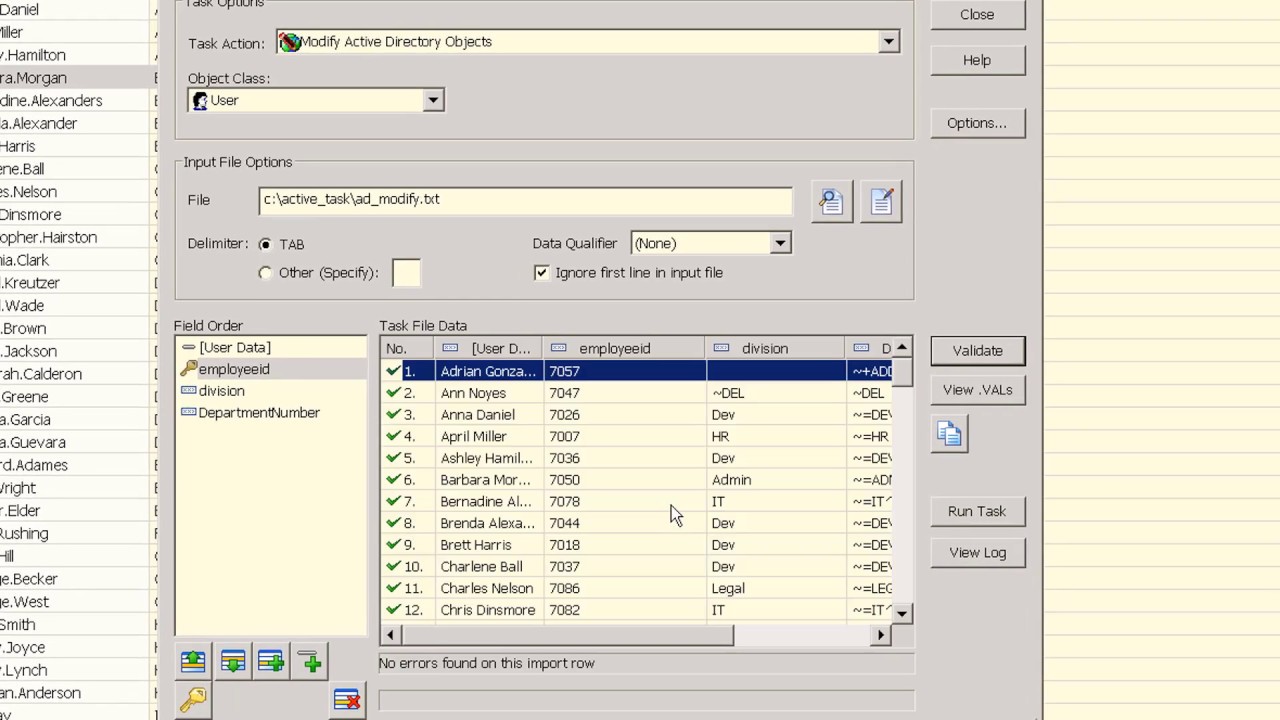The width and height of the screenshot is (1280, 720).
Task: Click the division column header
Action: [775, 348]
